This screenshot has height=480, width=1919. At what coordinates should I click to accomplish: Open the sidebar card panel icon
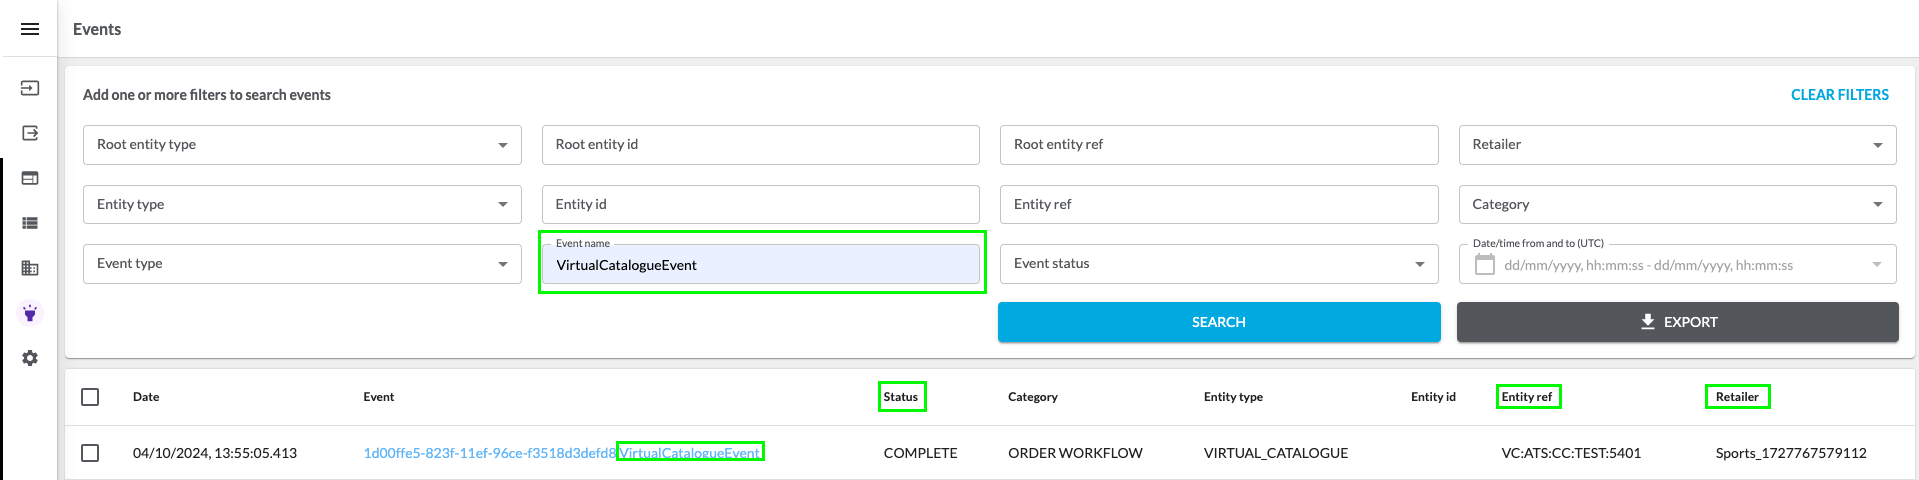pos(30,178)
